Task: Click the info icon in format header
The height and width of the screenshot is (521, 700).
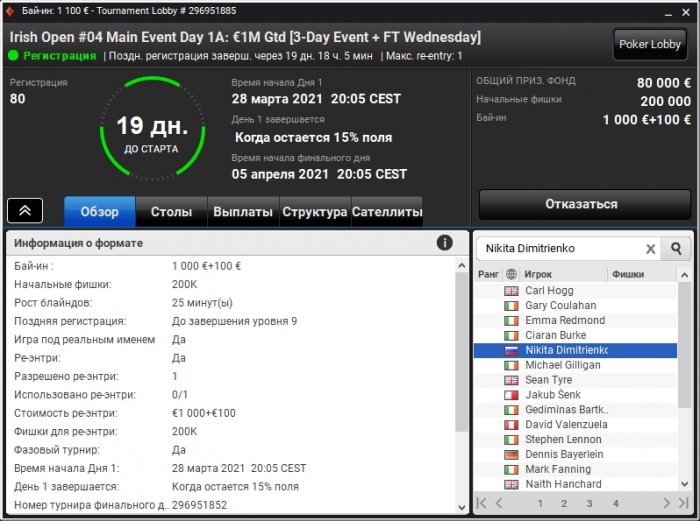Action: pos(444,243)
